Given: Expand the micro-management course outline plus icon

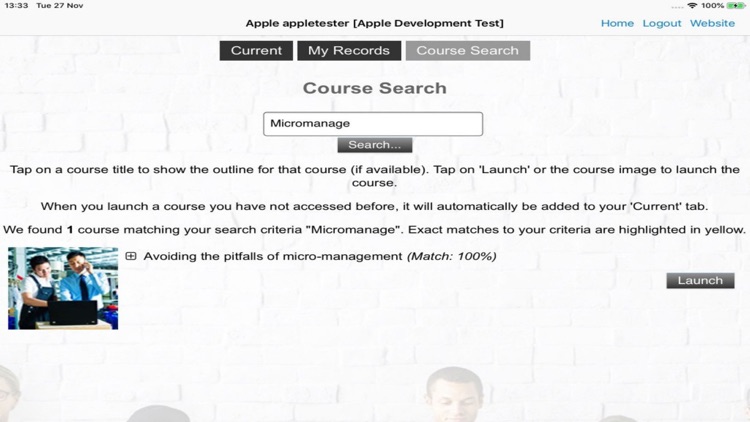Looking at the screenshot, I should coord(131,256).
